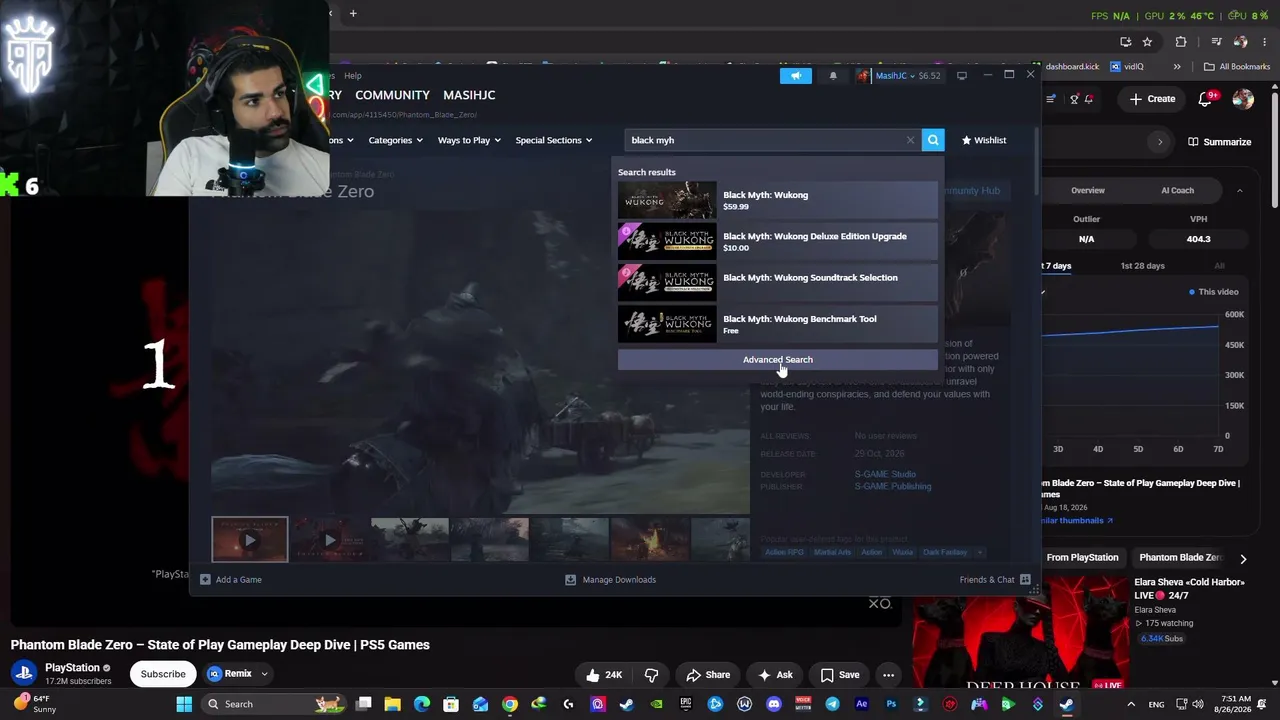Open the Steam Wishlist

point(984,140)
